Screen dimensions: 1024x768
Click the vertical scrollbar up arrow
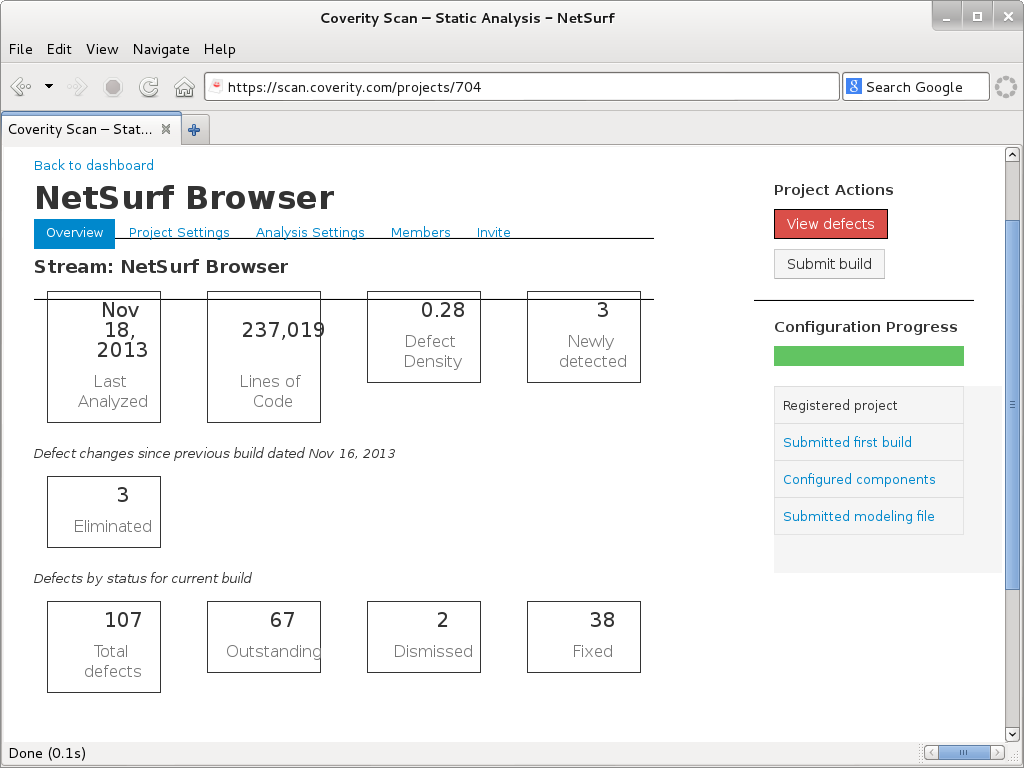point(1012,155)
